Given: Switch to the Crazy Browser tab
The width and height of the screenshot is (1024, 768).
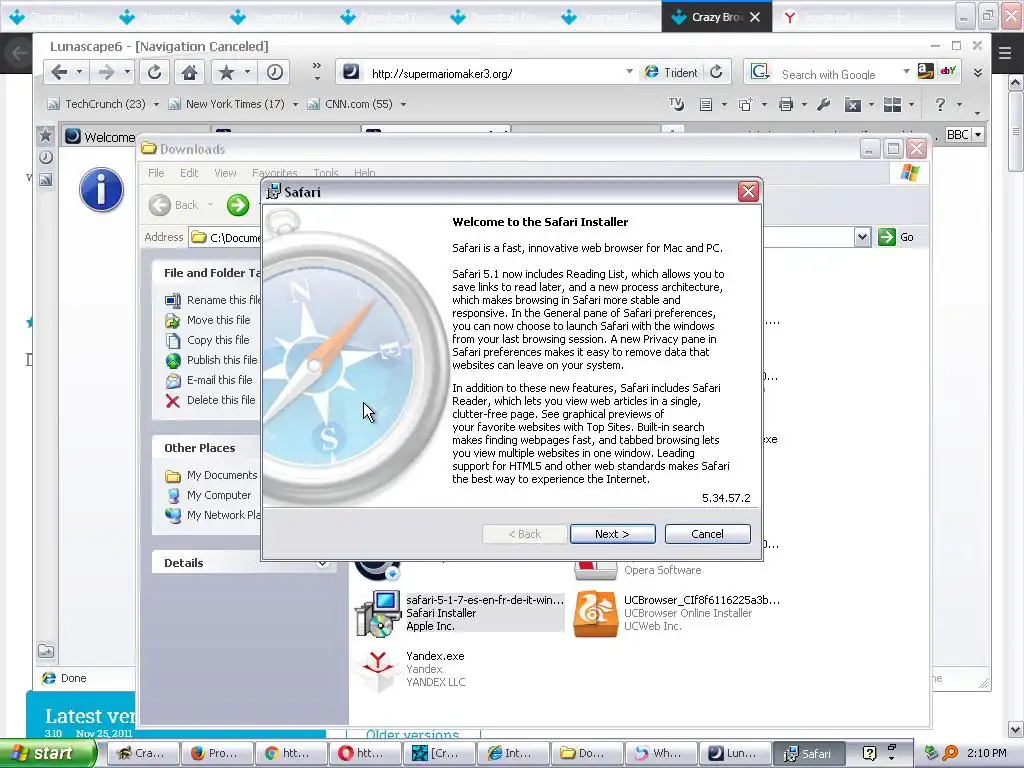Looking at the screenshot, I should 716,17.
